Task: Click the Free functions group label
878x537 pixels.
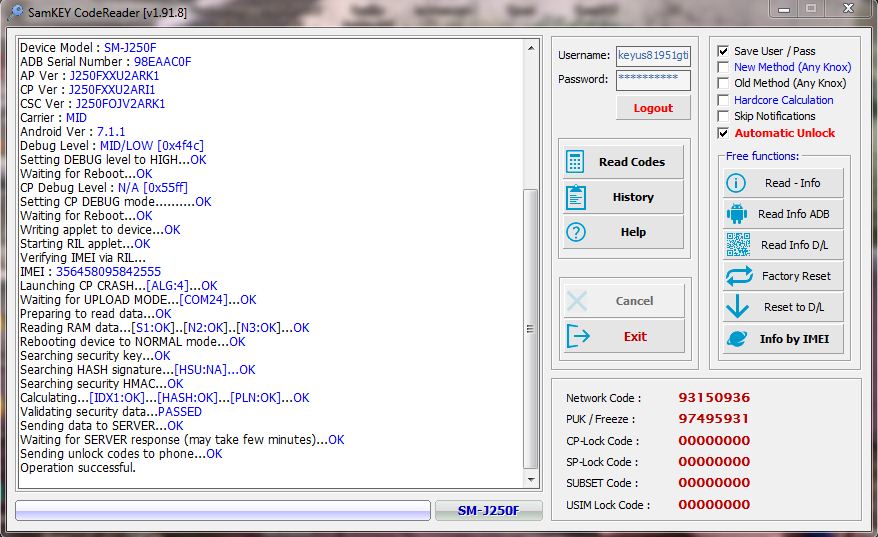Action: point(762,156)
